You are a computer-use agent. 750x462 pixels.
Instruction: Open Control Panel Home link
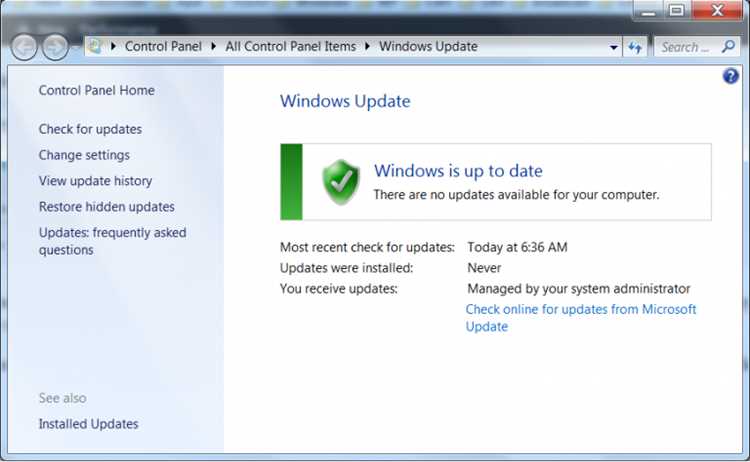(x=97, y=90)
